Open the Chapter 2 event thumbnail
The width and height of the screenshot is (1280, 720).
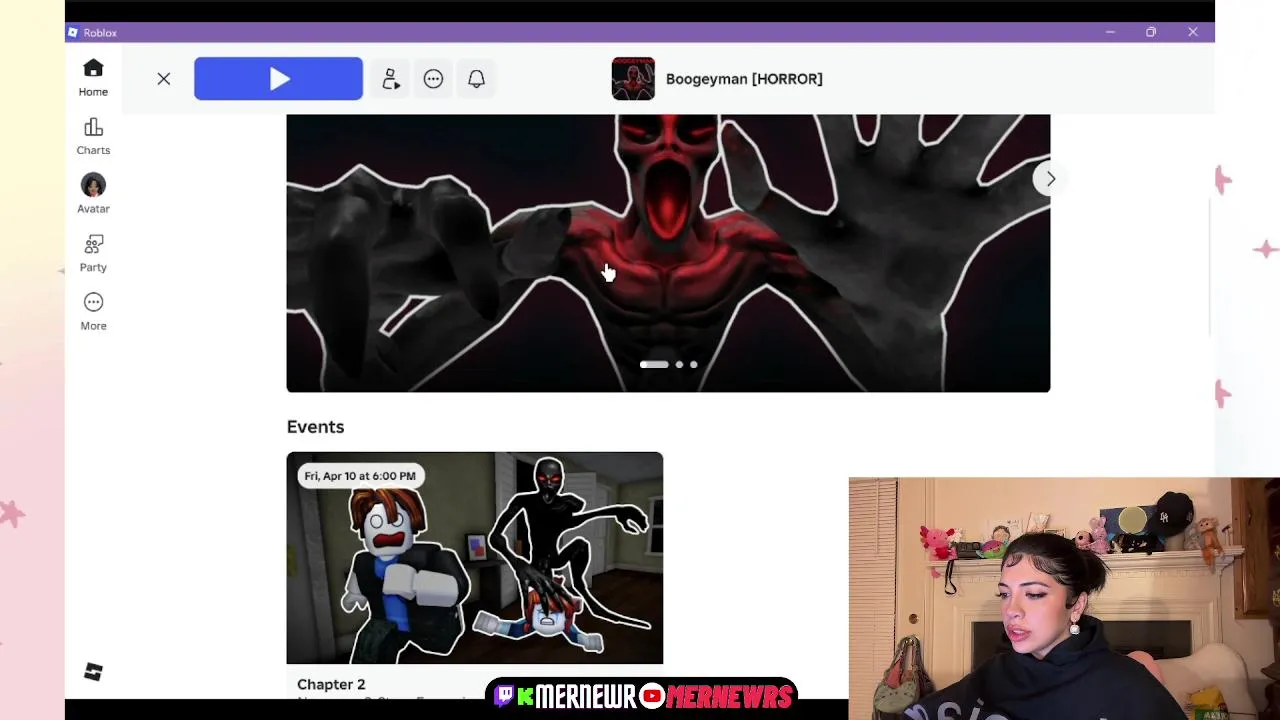click(x=474, y=558)
